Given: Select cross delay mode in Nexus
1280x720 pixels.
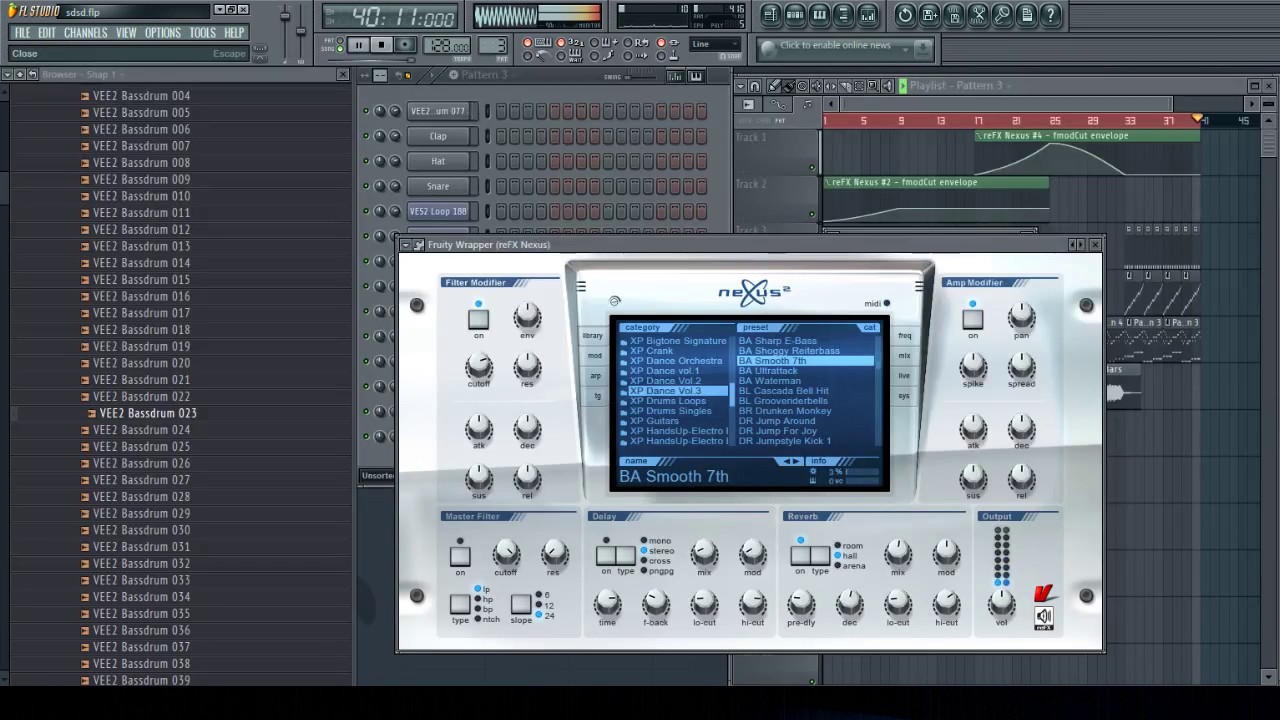Looking at the screenshot, I should pos(644,561).
